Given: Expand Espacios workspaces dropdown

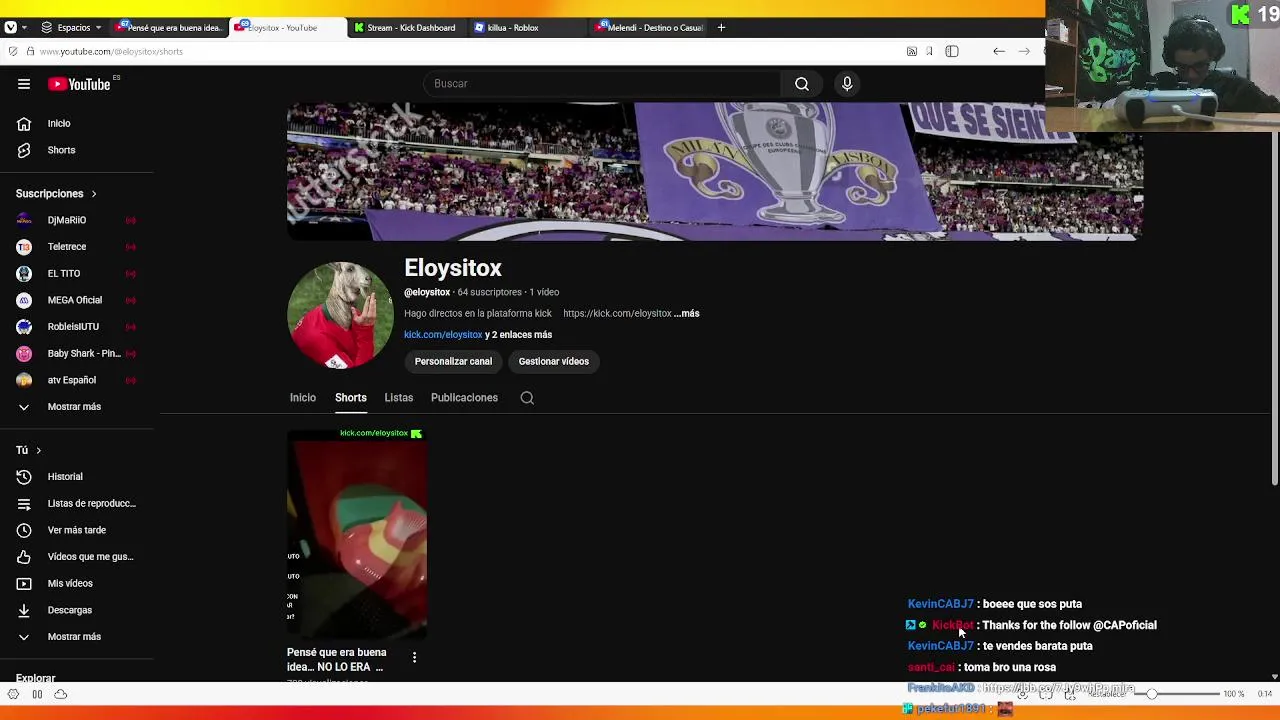Looking at the screenshot, I should tap(71, 27).
